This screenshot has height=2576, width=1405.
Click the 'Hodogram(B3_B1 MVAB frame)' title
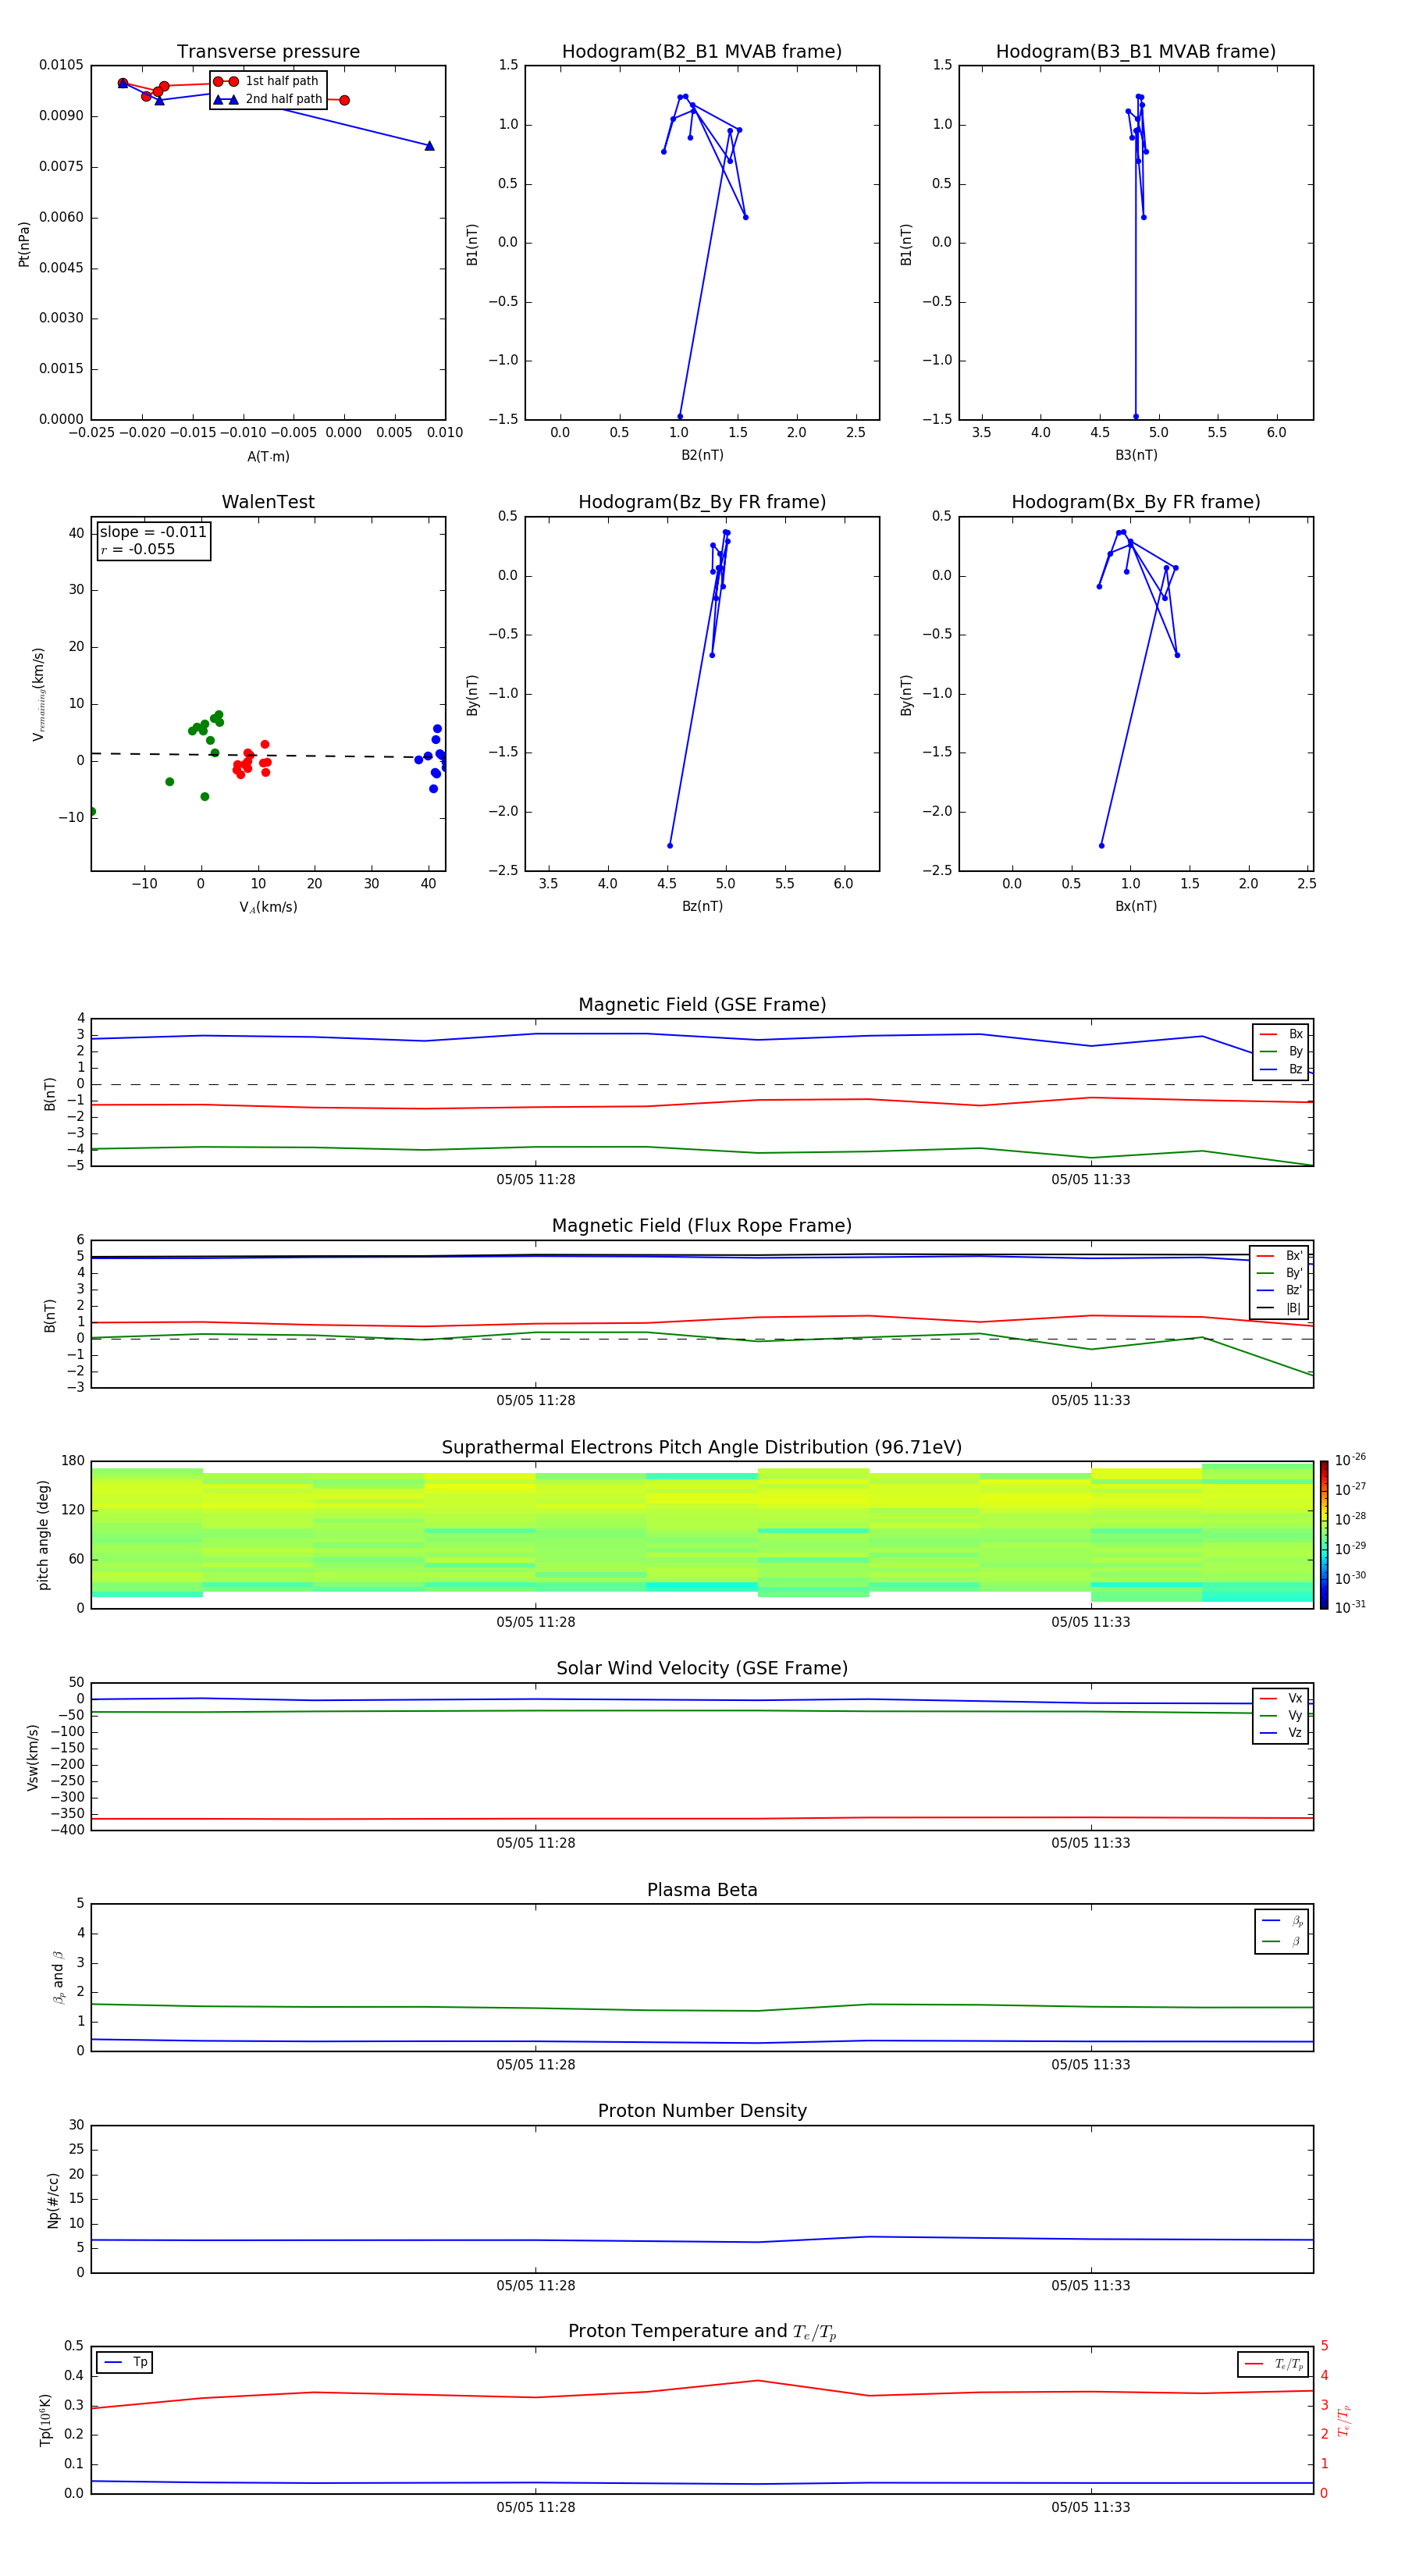coord(1136,51)
